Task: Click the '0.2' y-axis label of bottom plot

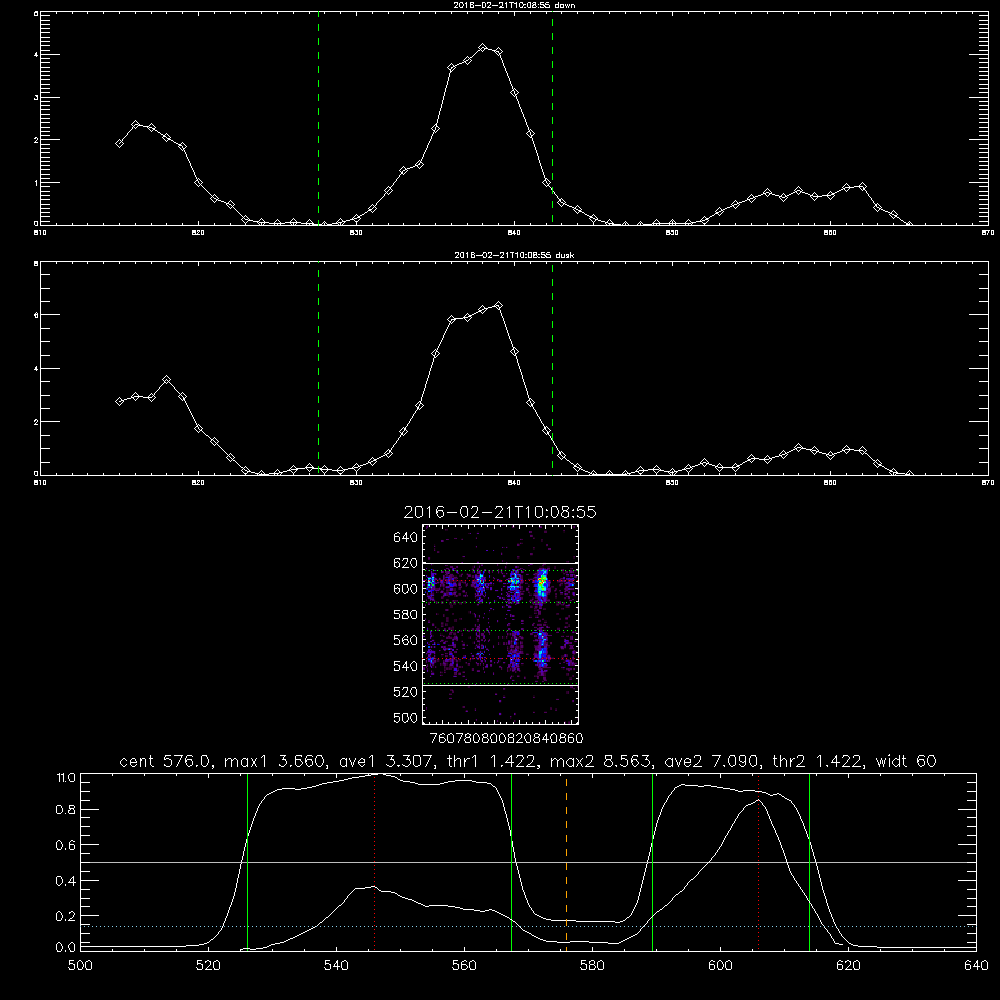Action: pos(66,916)
